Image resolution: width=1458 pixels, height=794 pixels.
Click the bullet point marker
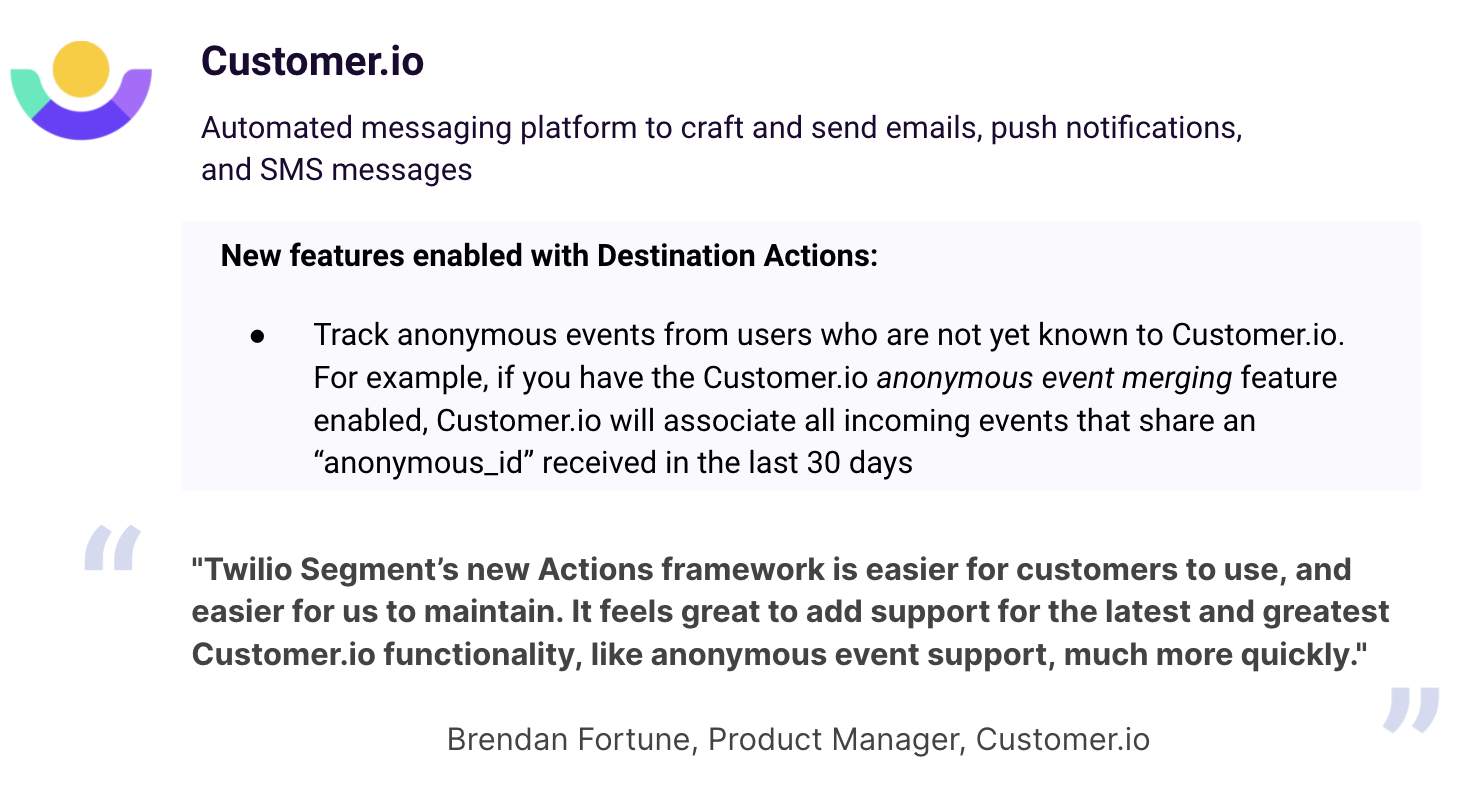(x=258, y=337)
